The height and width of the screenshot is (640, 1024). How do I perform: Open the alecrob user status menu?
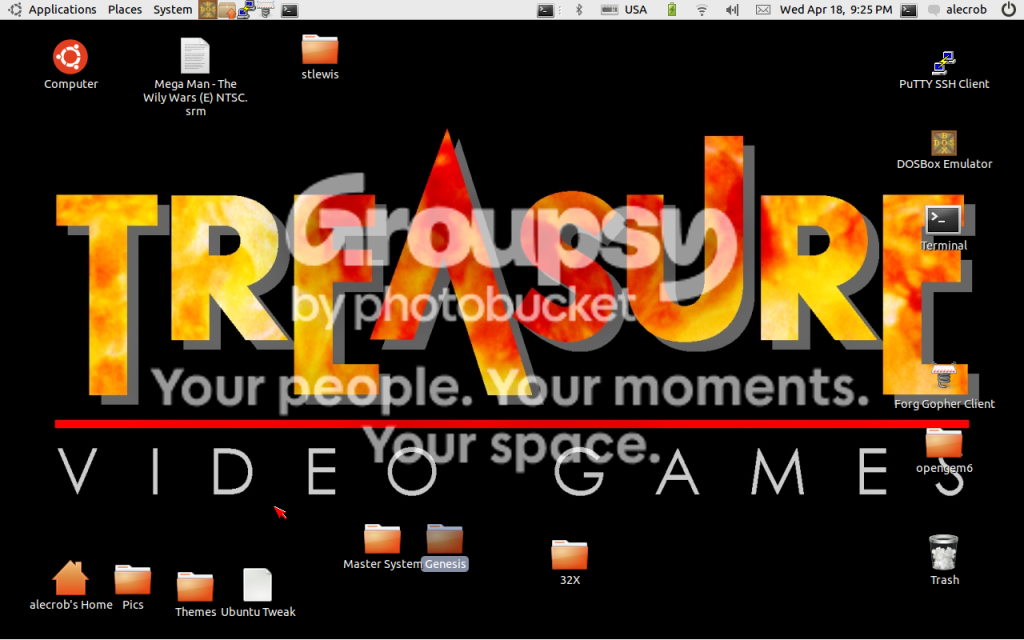coord(958,10)
